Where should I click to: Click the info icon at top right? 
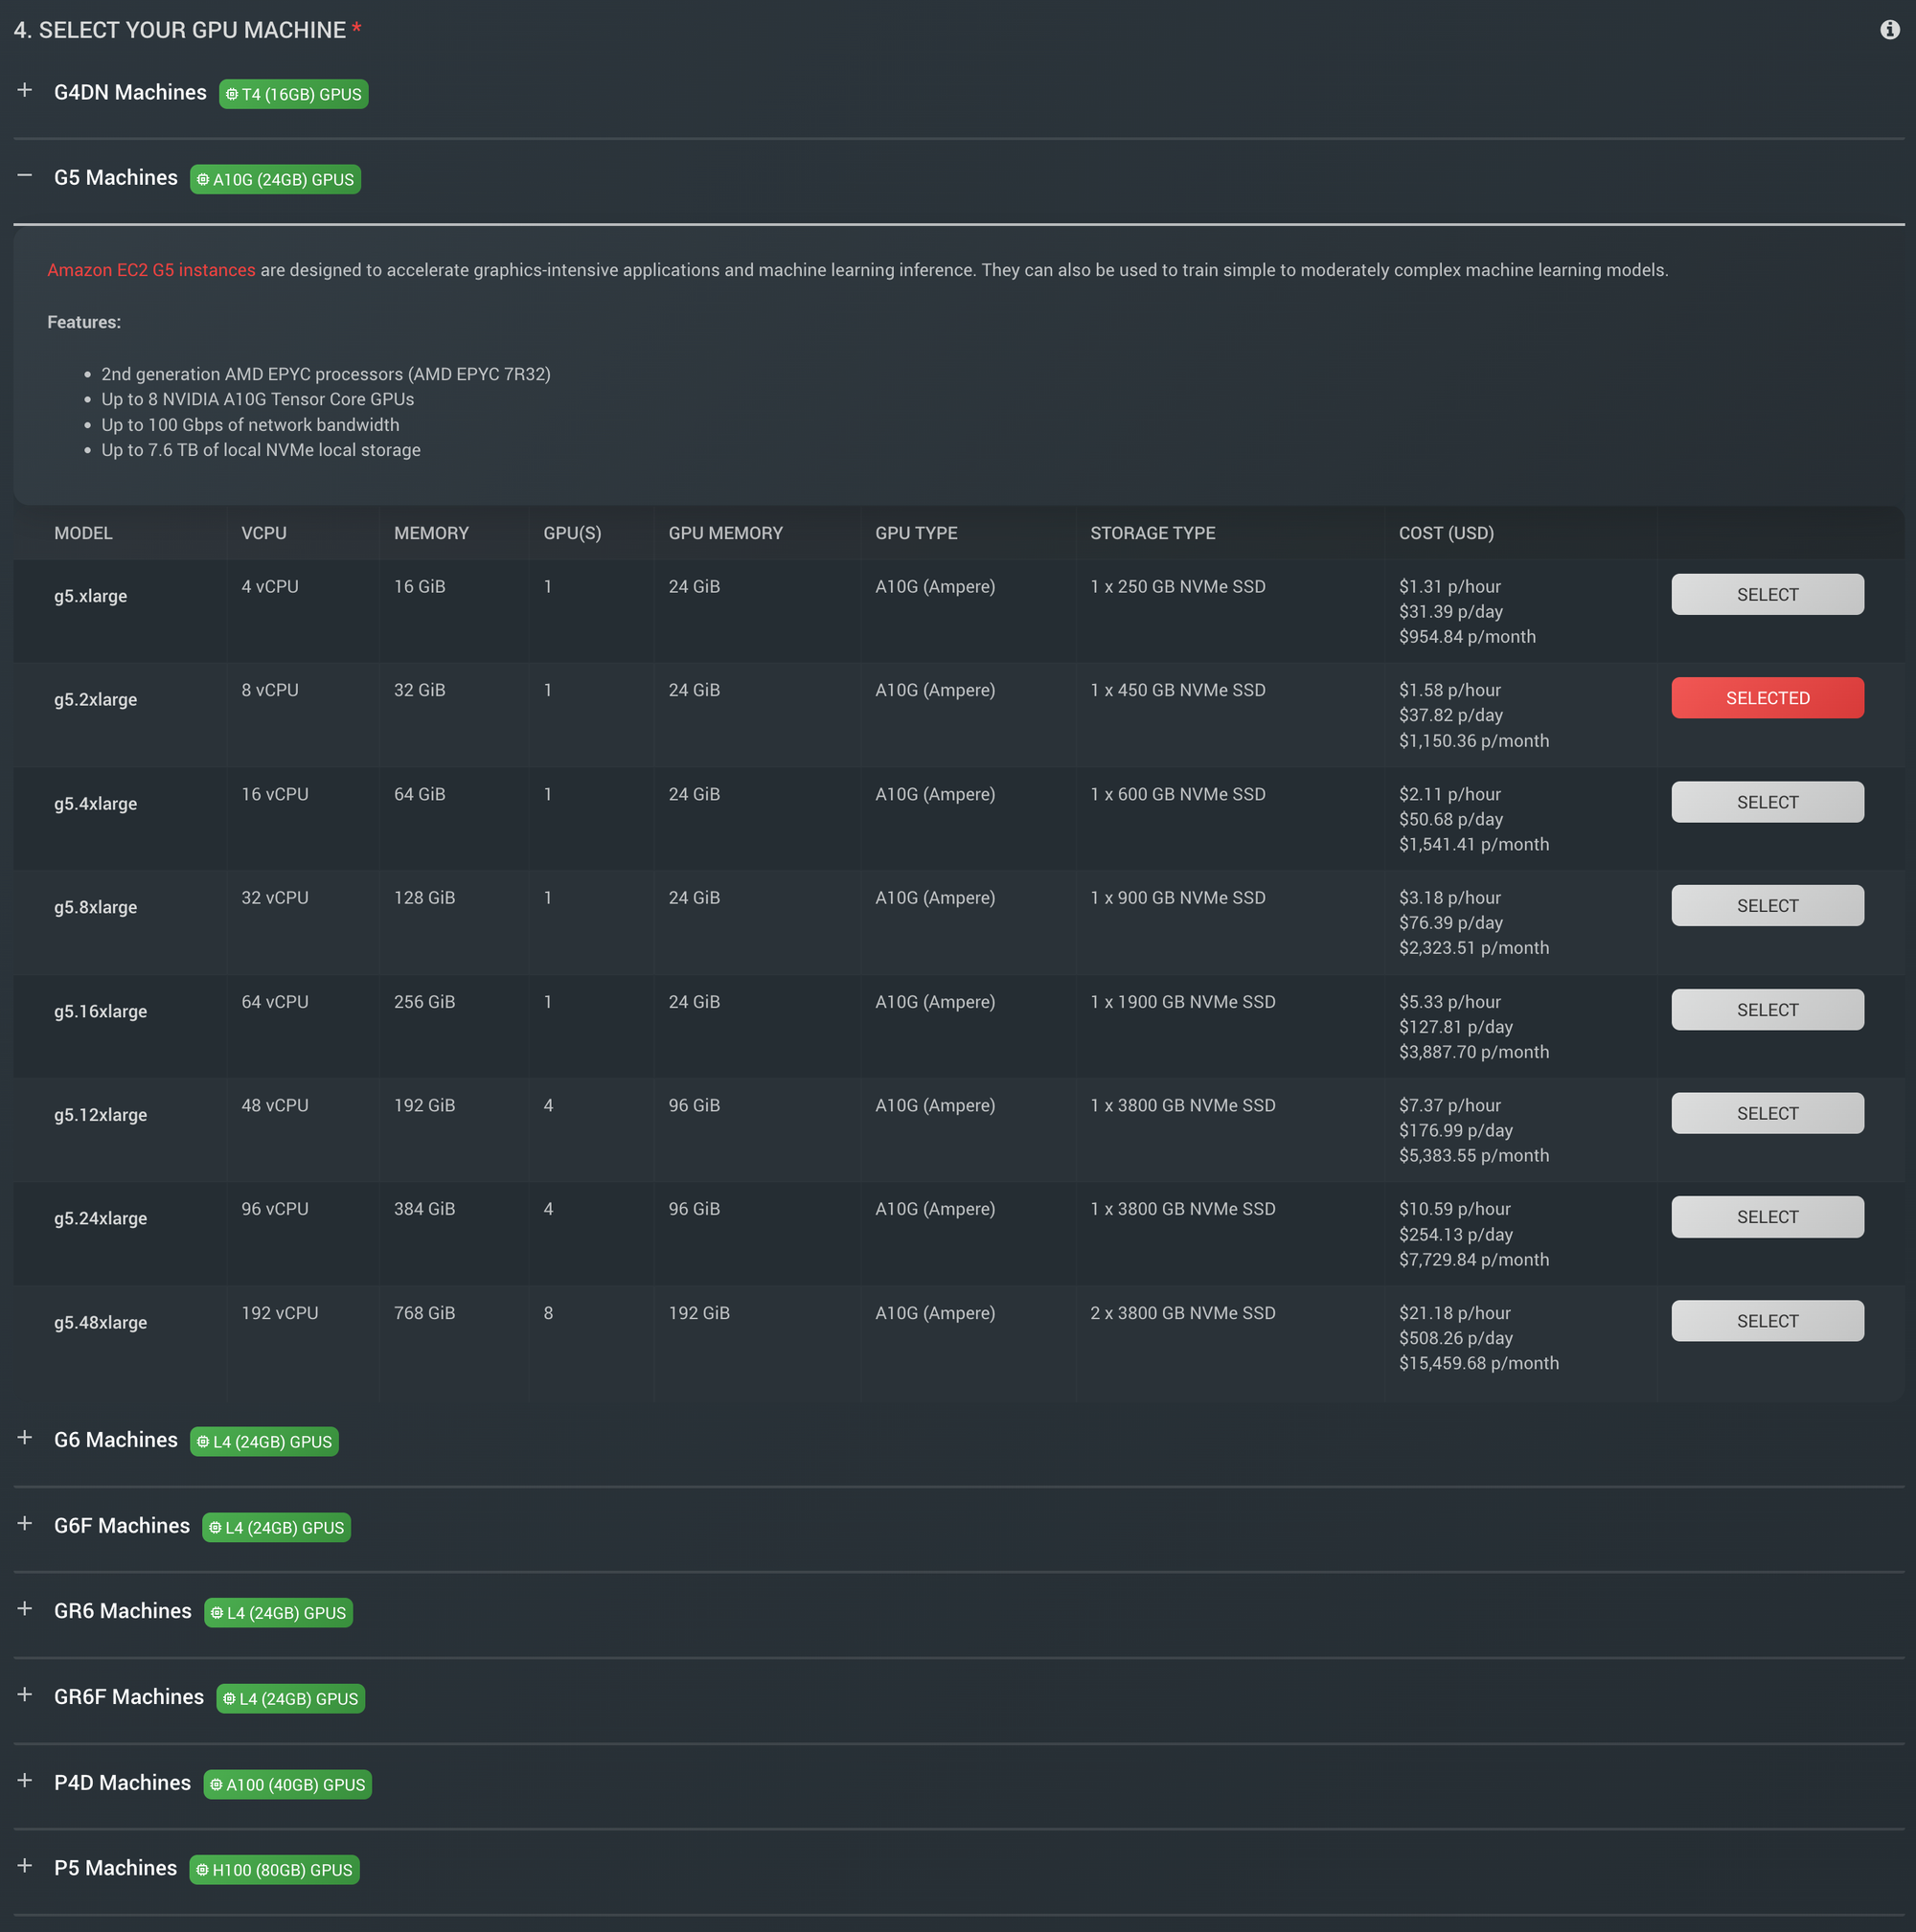(x=1889, y=30)
